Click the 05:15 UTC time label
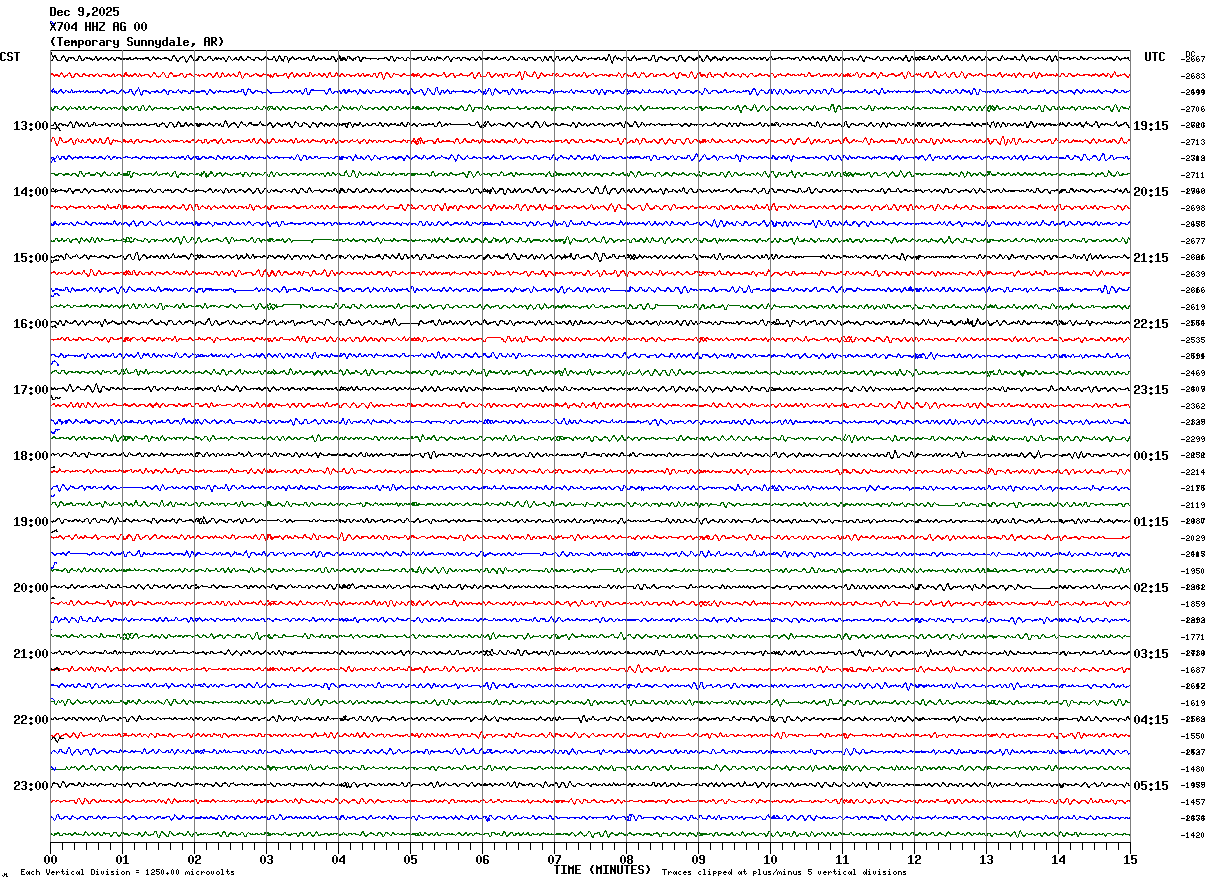 [1151, 786]
